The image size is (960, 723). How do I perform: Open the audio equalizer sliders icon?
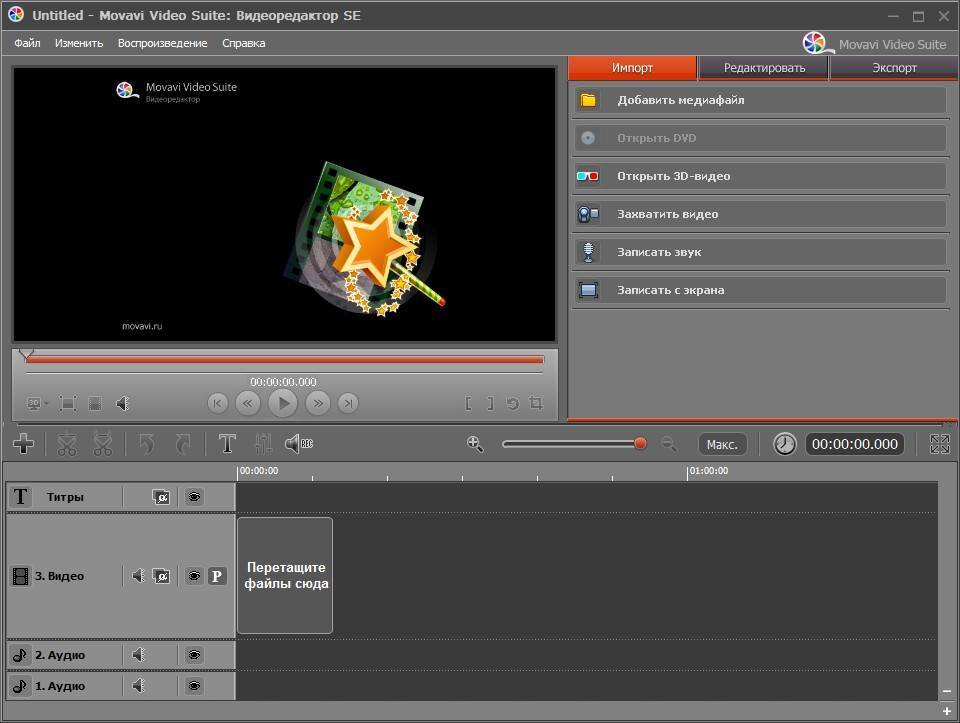(263, 444)
